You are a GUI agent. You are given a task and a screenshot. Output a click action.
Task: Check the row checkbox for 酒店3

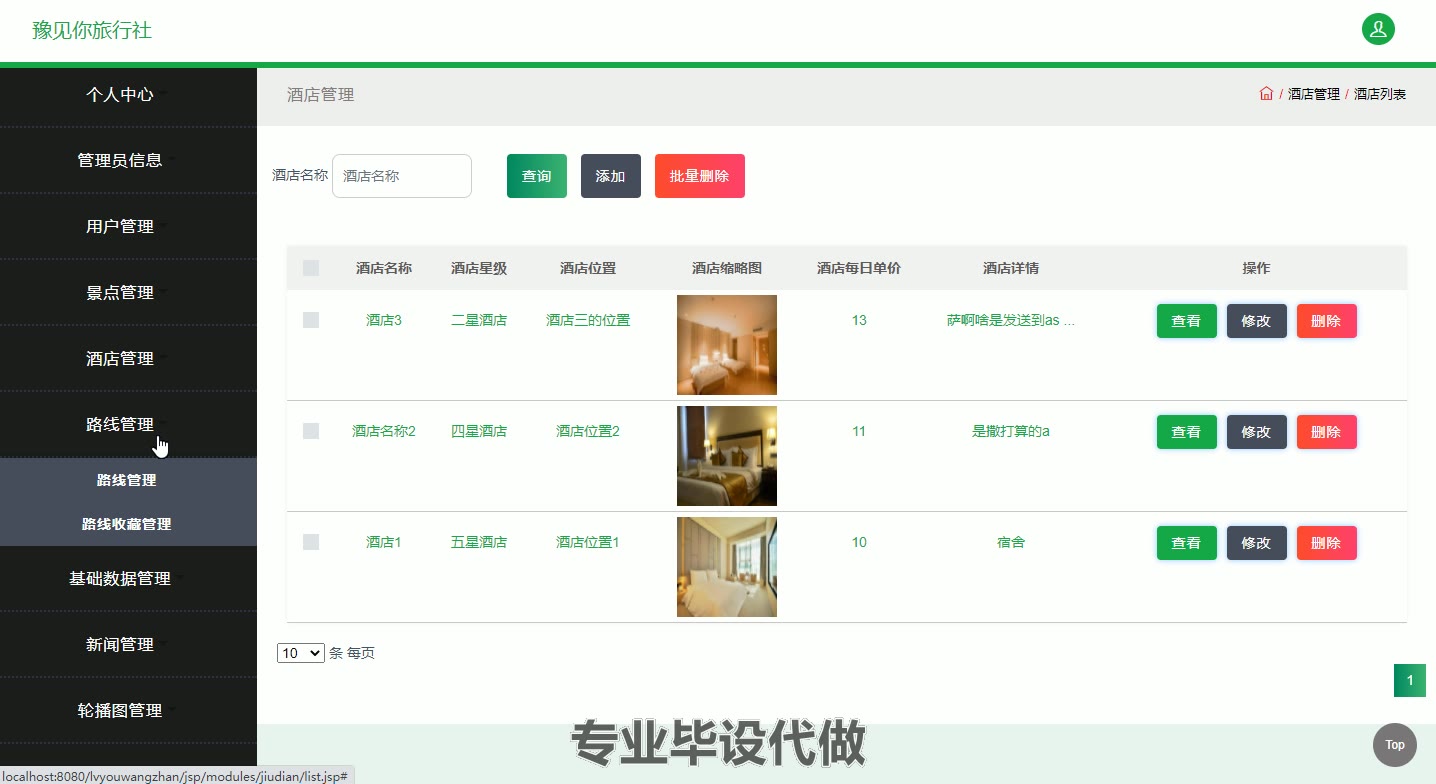click(x=311, y=320)
